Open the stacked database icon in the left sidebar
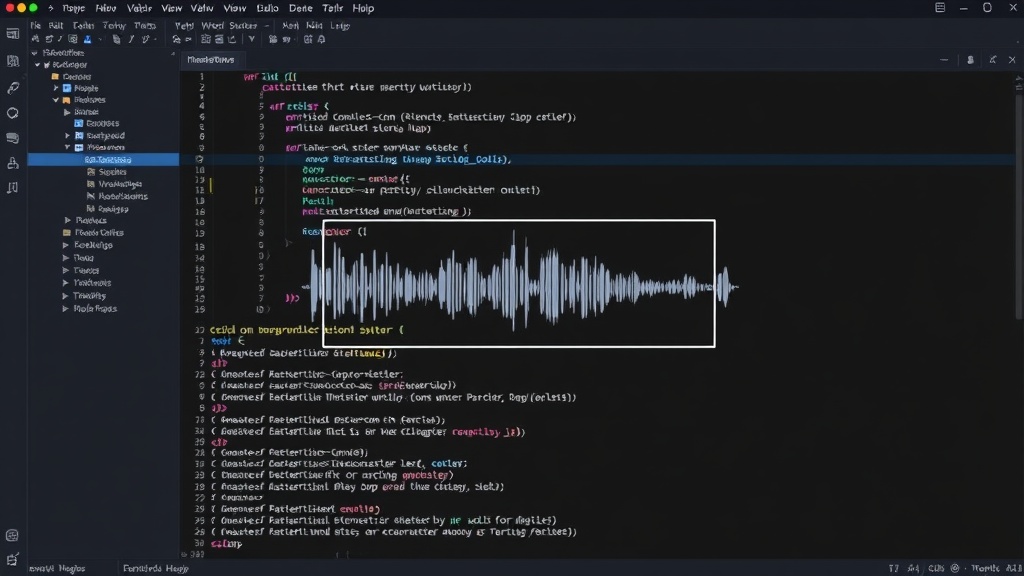This screenshot has width=1024, height=576. tap(12, 138)
